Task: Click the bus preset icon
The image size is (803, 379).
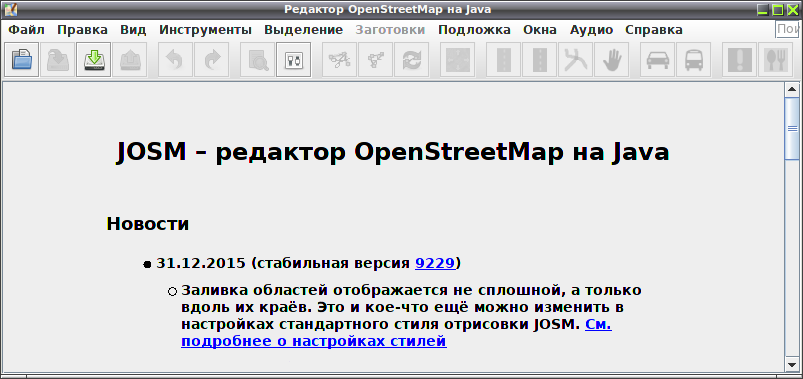Action: (693, 59)
